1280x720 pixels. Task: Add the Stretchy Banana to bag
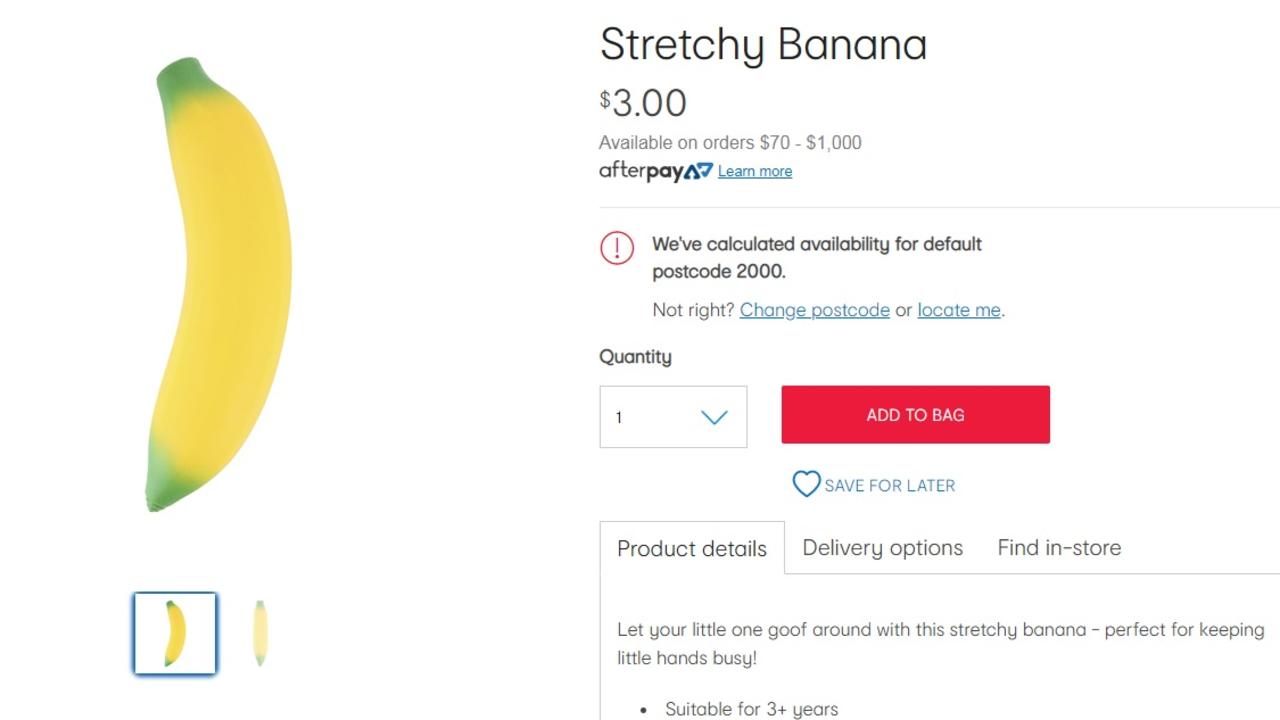pyautogui.click(x=916, y=415)
